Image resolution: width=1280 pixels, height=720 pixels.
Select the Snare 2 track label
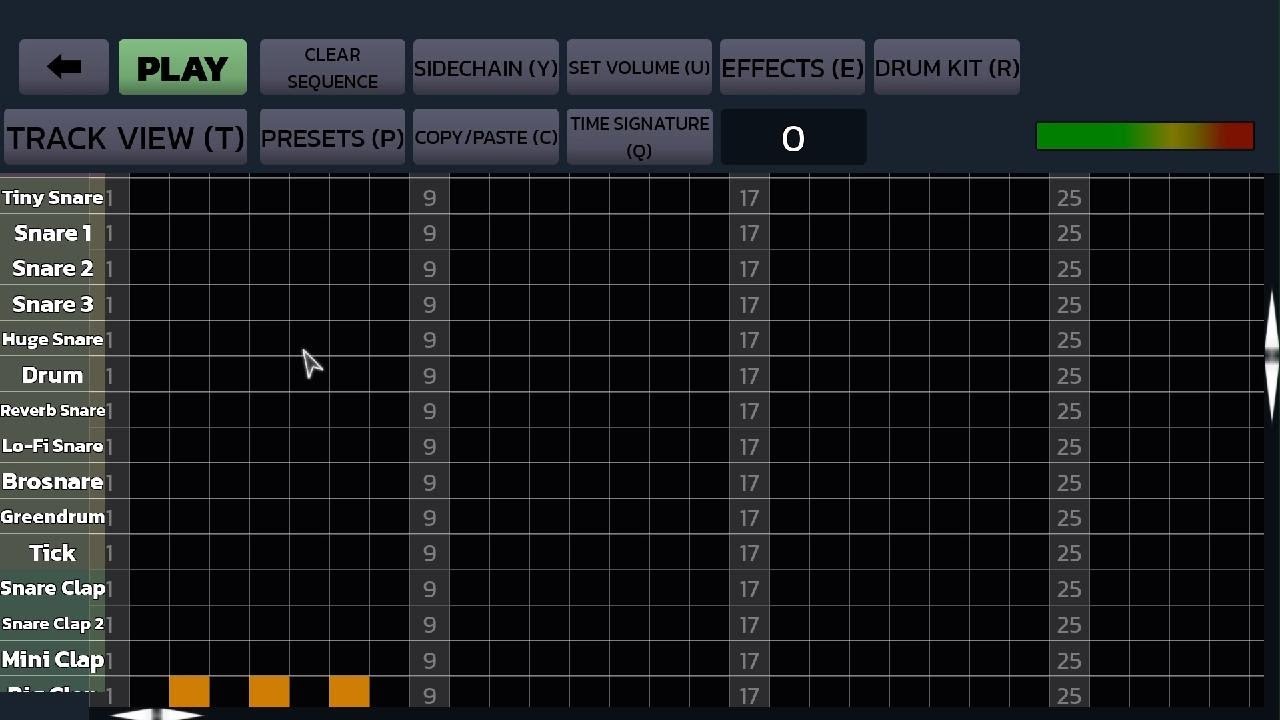(x=52, y=268)
